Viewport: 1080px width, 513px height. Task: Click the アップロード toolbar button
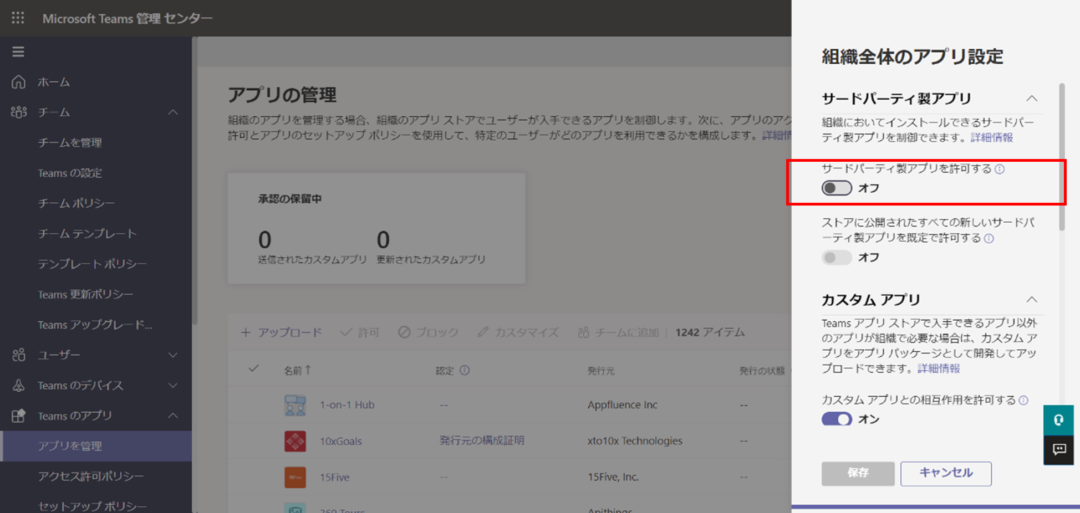tap(281, 333)
